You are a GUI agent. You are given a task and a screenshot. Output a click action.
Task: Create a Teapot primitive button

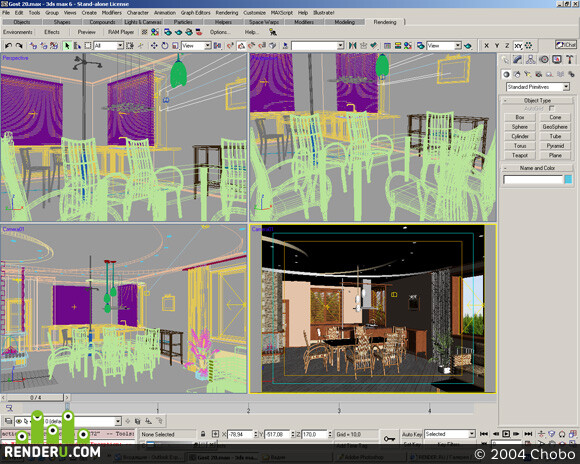[520, 155]
